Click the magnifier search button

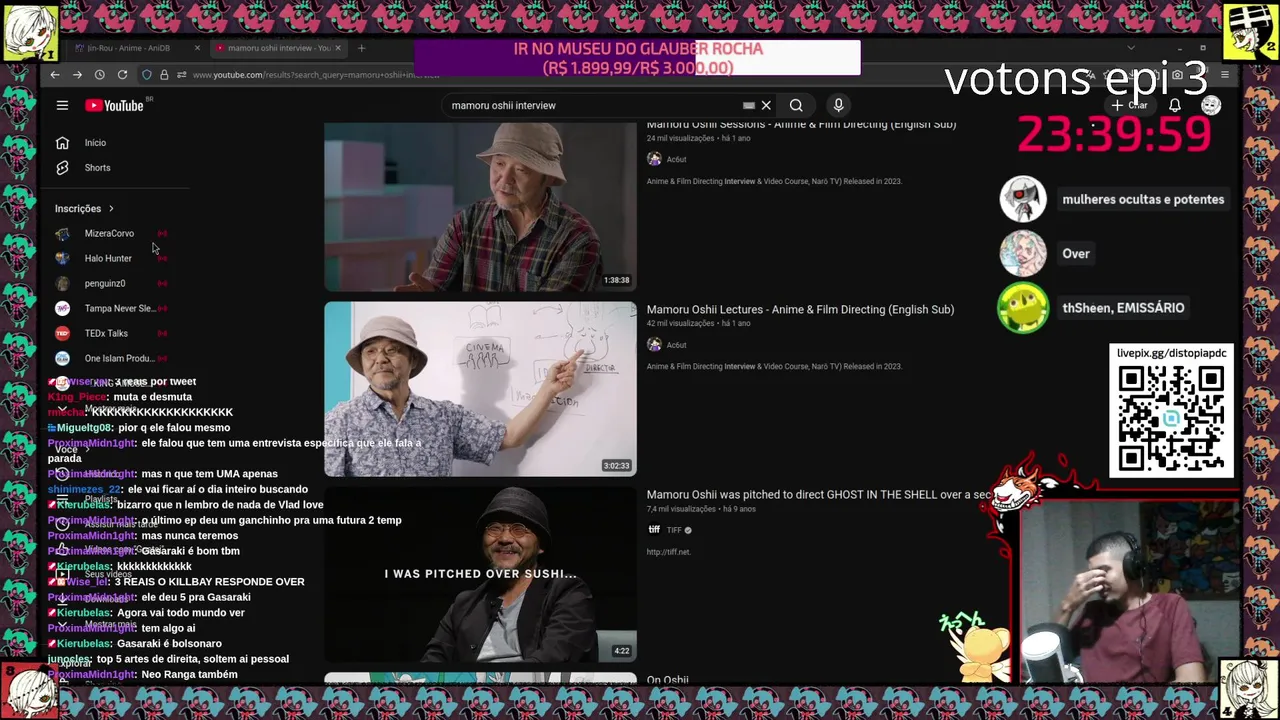796,105
